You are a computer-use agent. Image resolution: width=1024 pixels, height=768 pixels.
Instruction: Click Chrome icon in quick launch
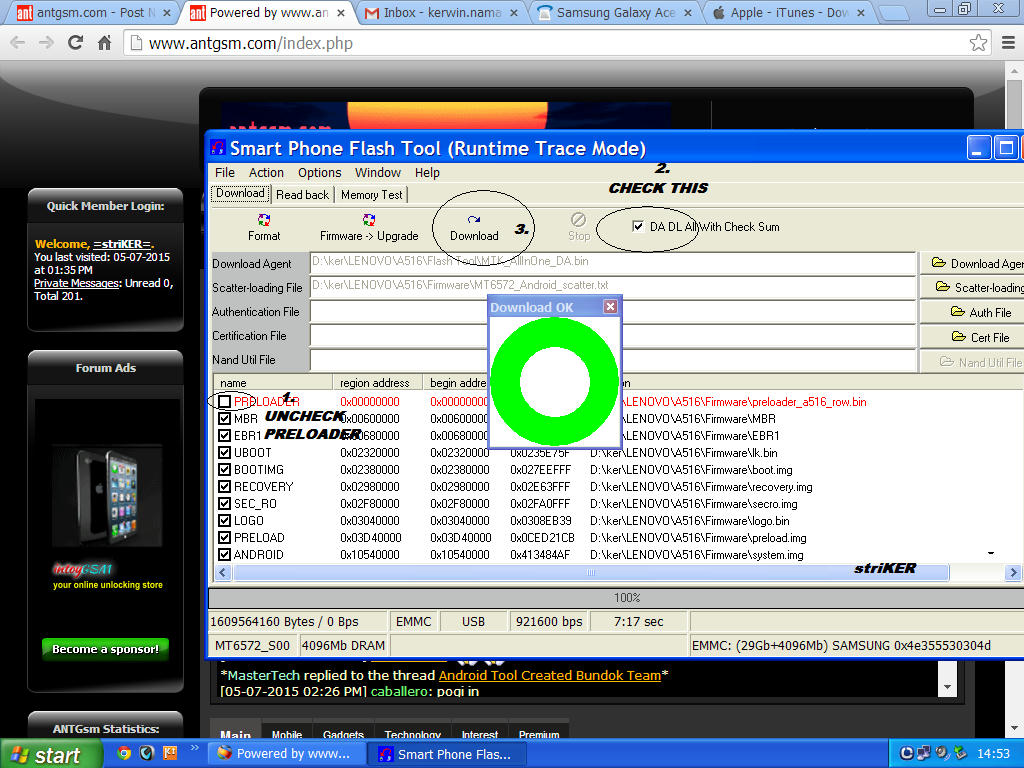click(123, 753)
